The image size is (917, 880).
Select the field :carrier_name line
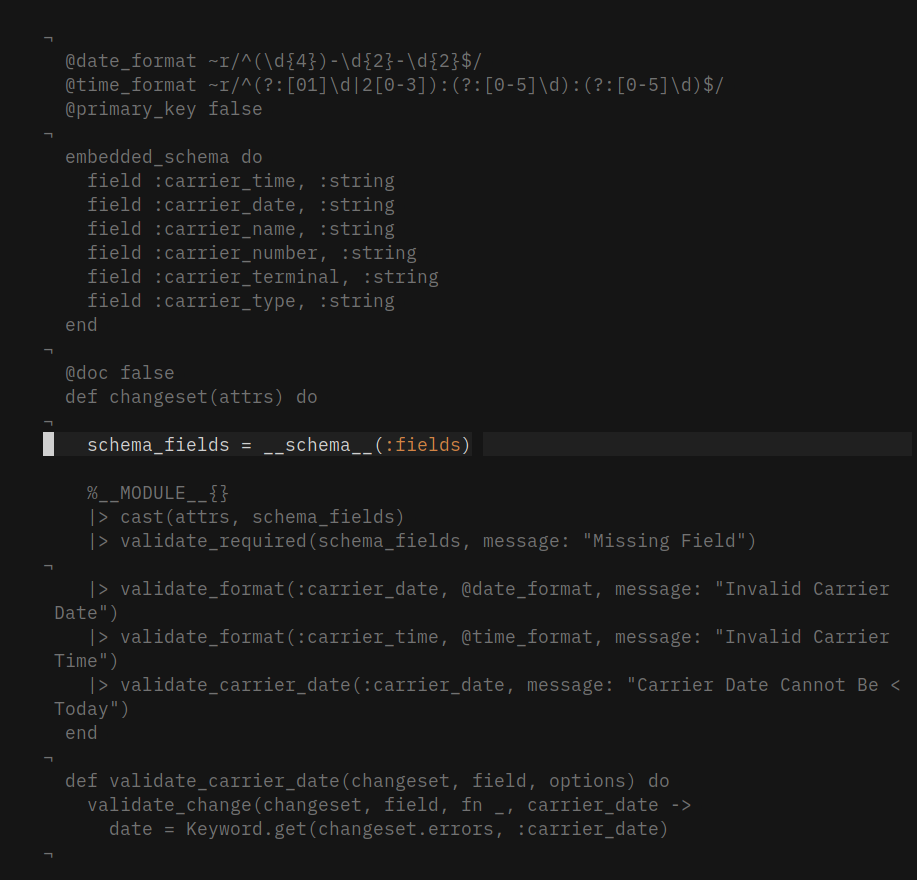click(x=240, y=229)
